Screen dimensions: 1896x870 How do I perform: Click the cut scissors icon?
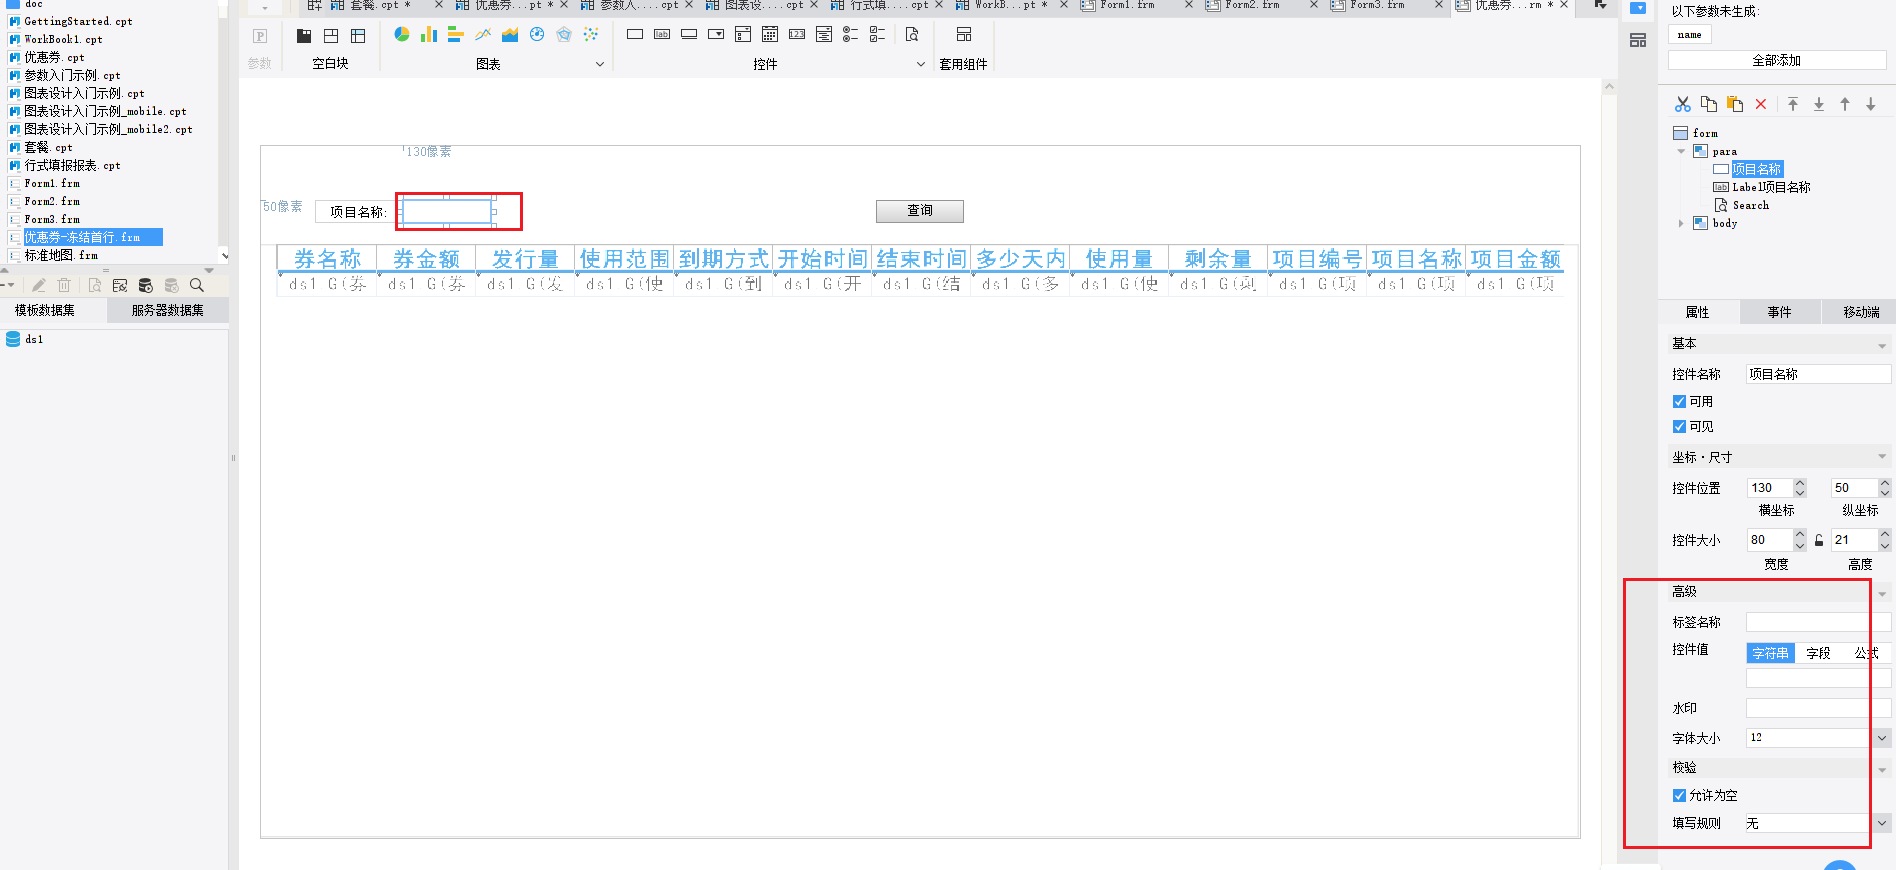click(x=1683, y=104)
